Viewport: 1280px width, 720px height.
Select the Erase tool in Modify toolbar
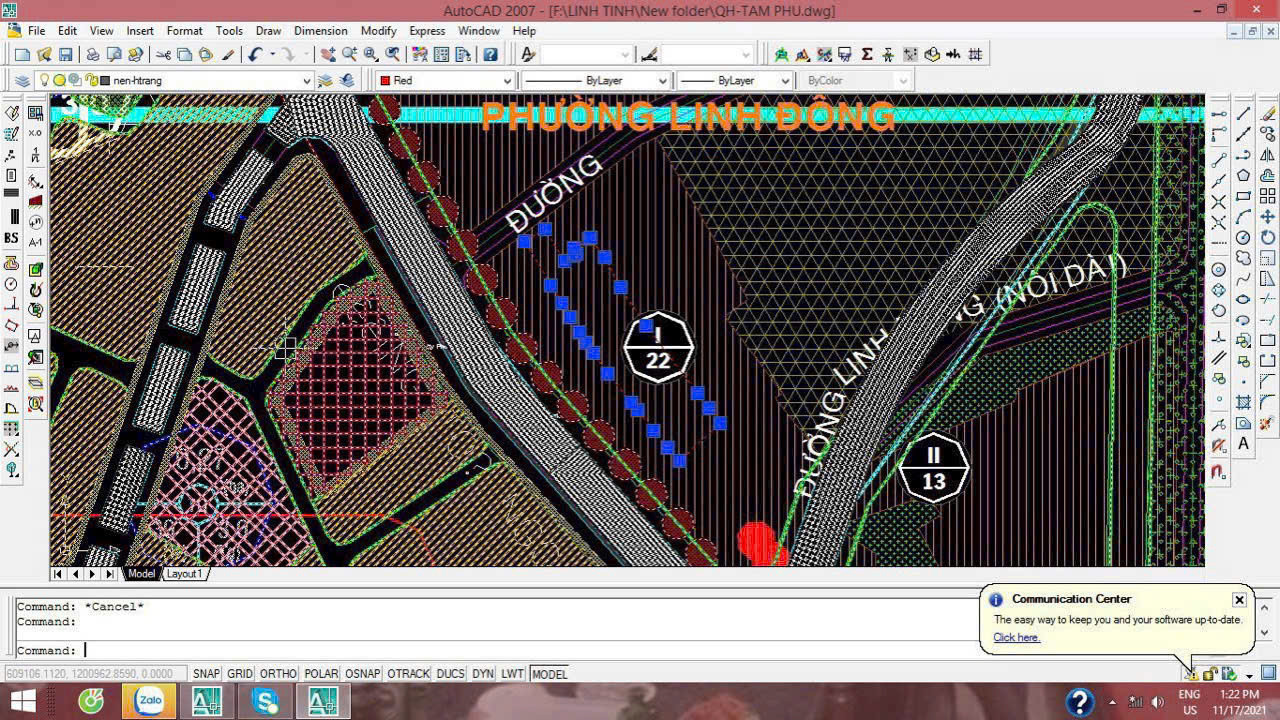click(1268, 113)
